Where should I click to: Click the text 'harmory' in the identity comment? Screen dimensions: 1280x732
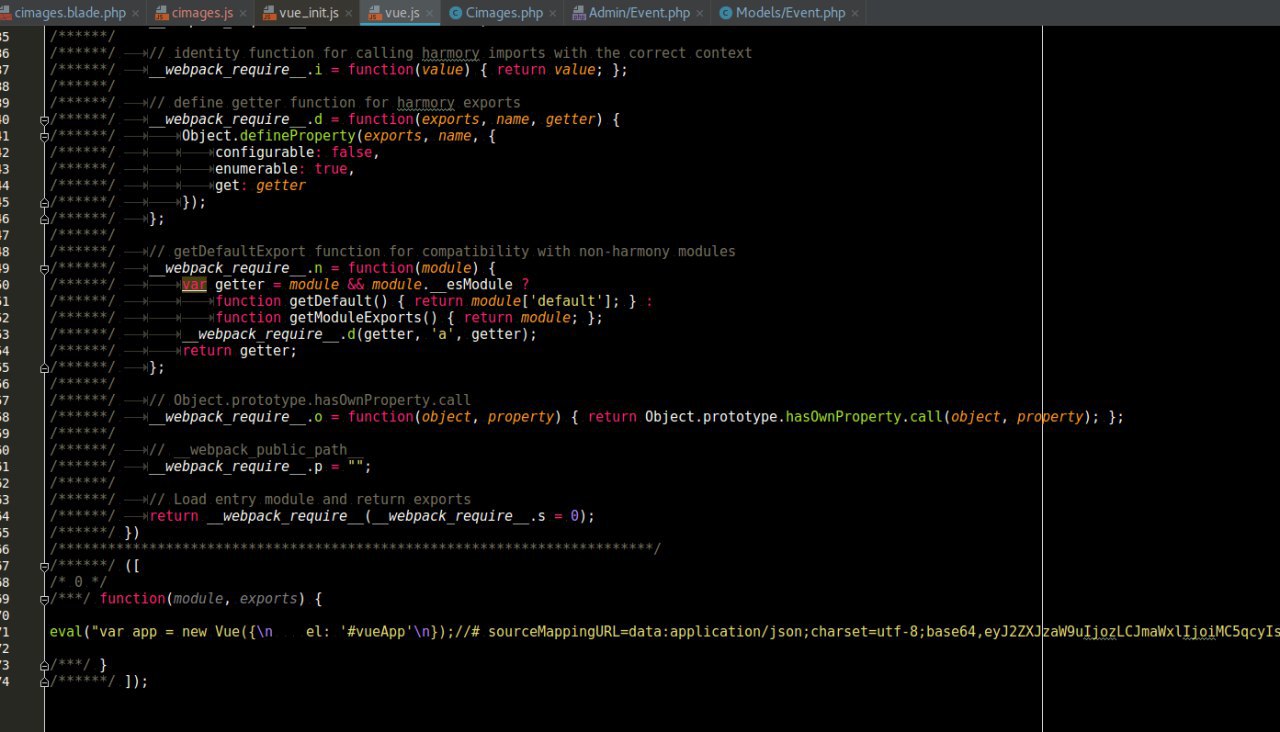click(x=450, y=53)
